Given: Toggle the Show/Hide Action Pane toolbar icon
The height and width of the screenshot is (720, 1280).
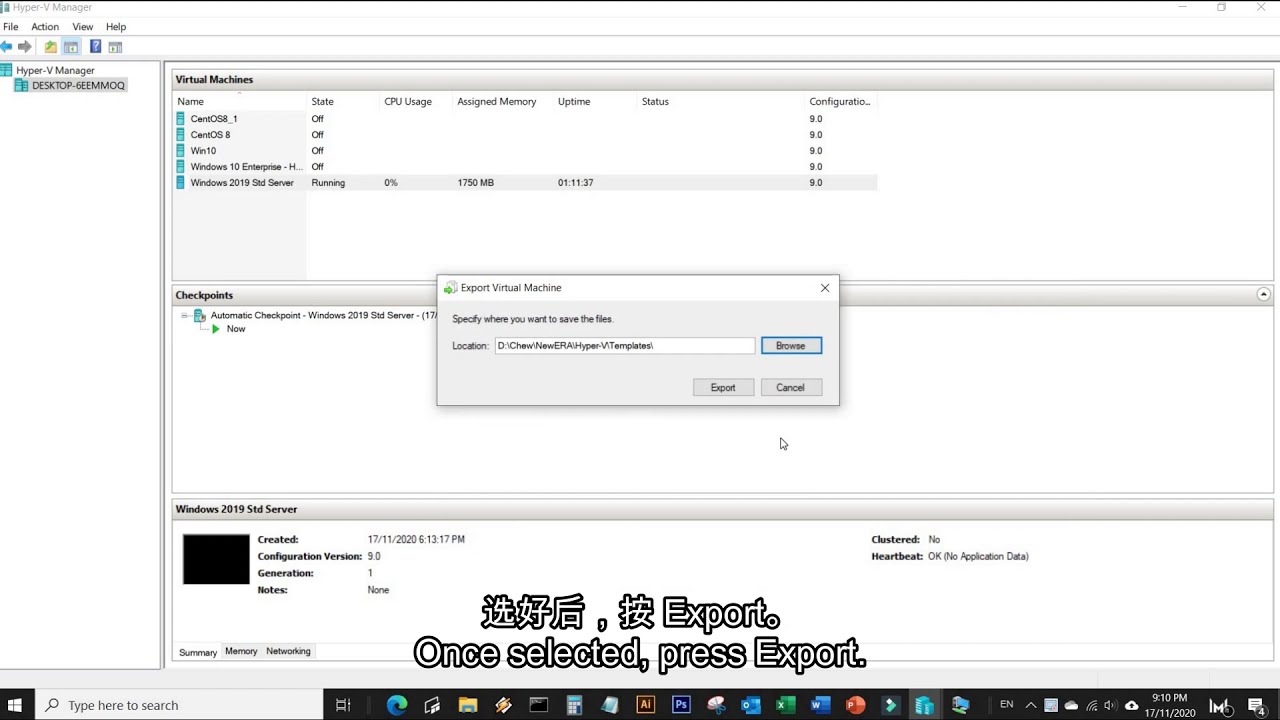Looking at the screenshot, I should 115,47.
